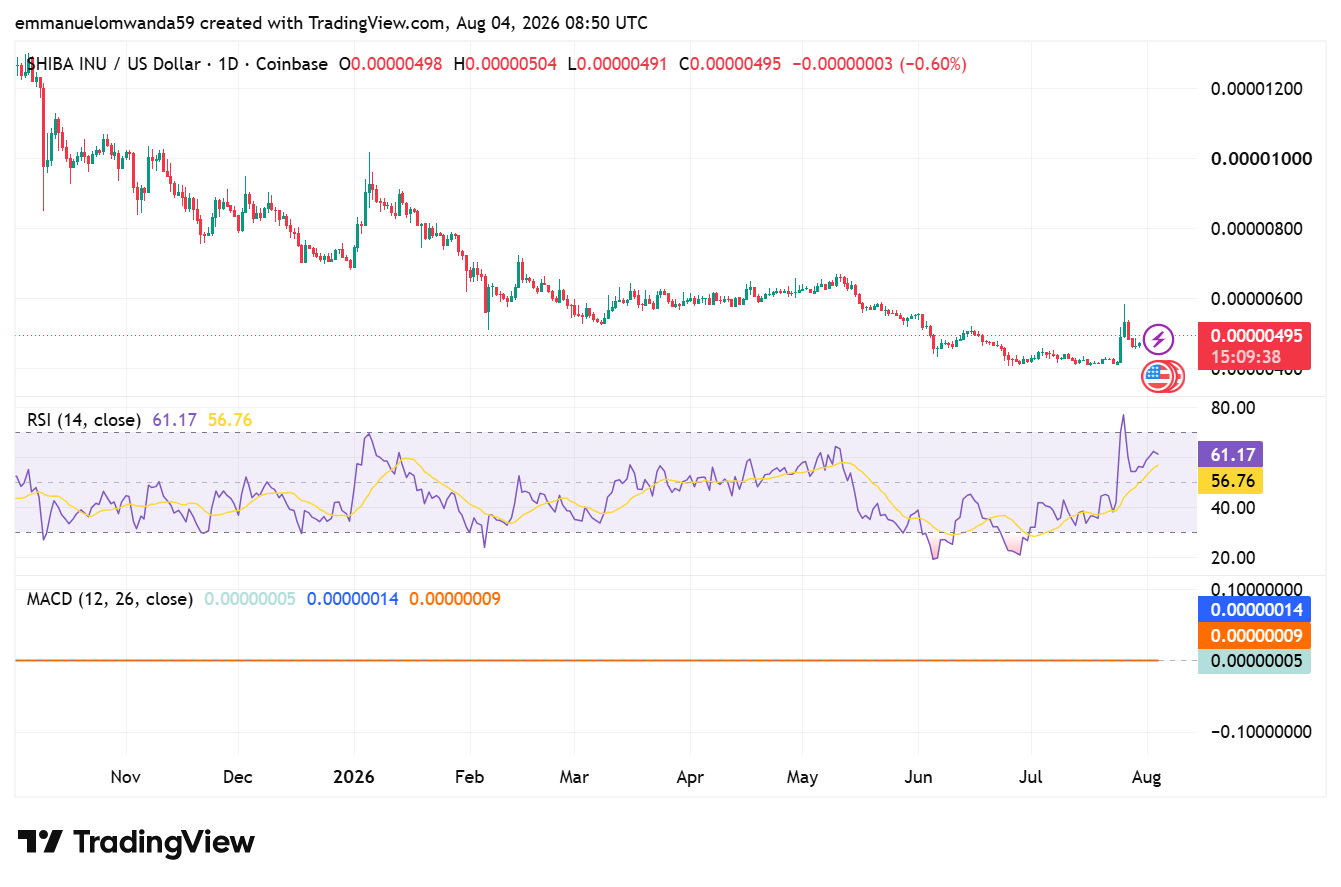Click the 2026 label on the time axis
Viewport: 1341px width, 887px height.
tap(353, 777)
